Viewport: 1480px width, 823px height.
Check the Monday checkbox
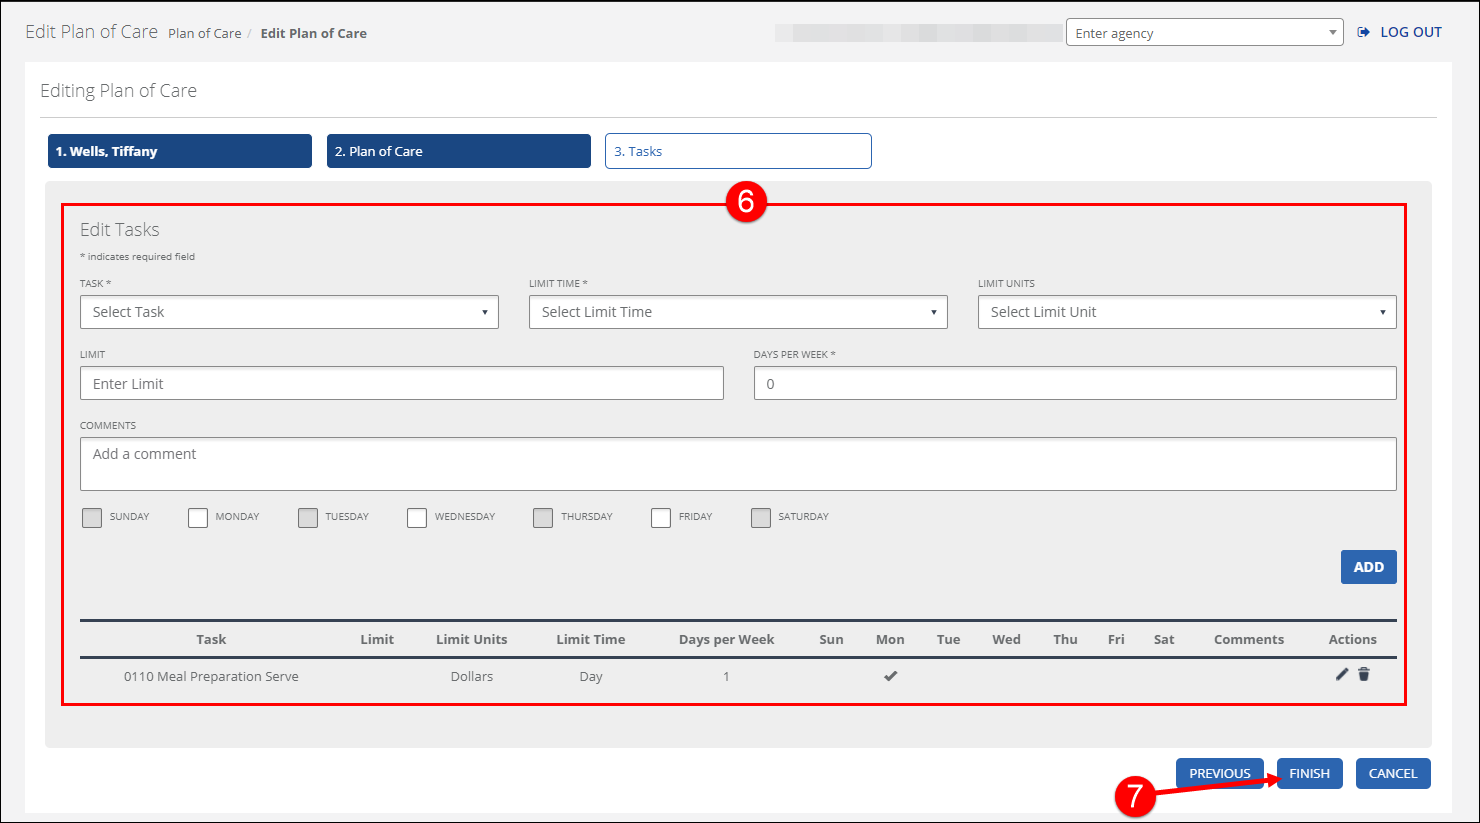click(198, 517)
